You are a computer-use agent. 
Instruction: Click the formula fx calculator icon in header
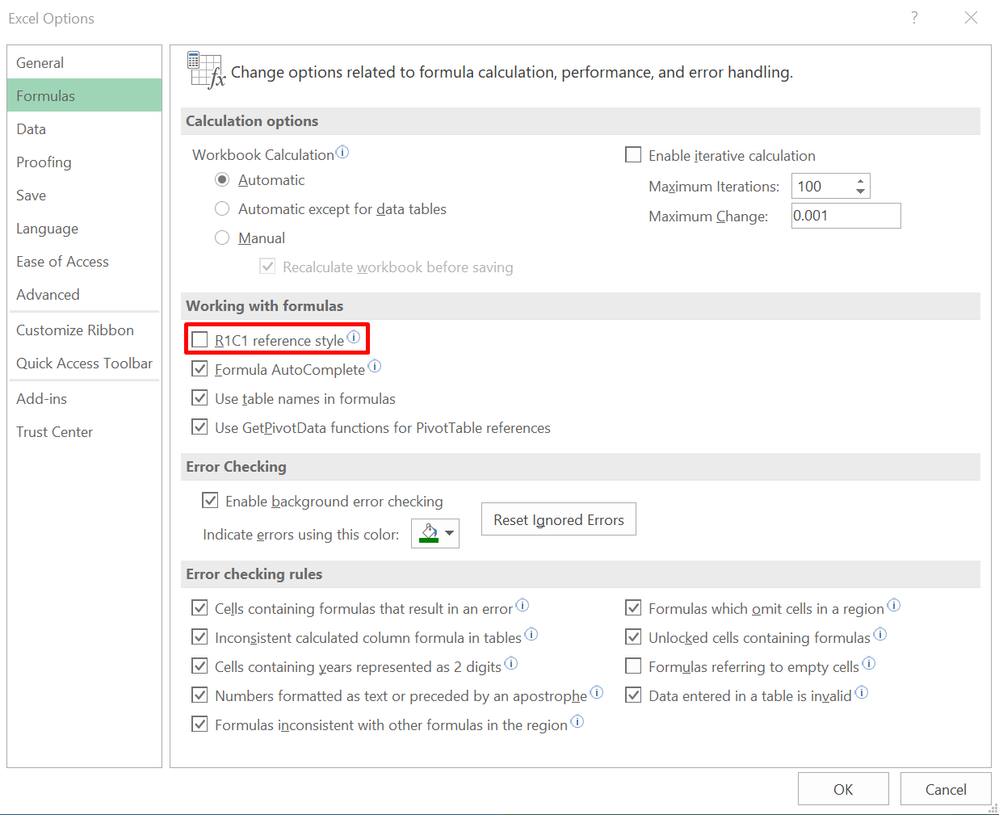click(206, 70)
